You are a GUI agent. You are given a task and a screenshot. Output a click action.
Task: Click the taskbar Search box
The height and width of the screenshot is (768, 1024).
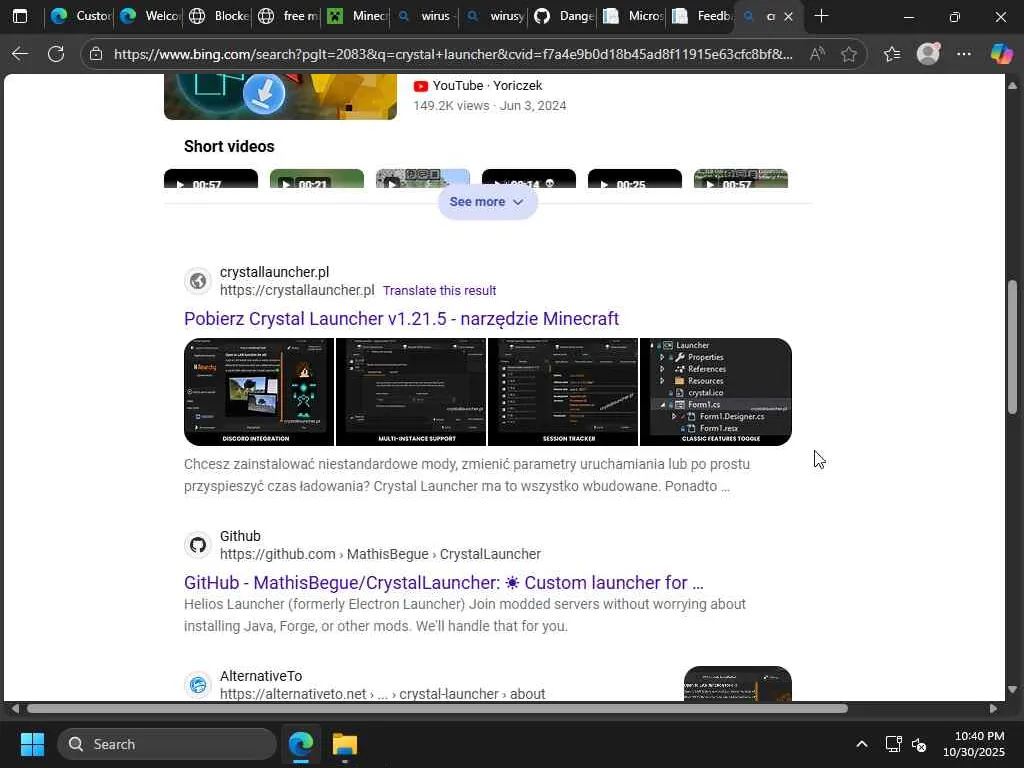pyautogui.click(x=167, y=744)
